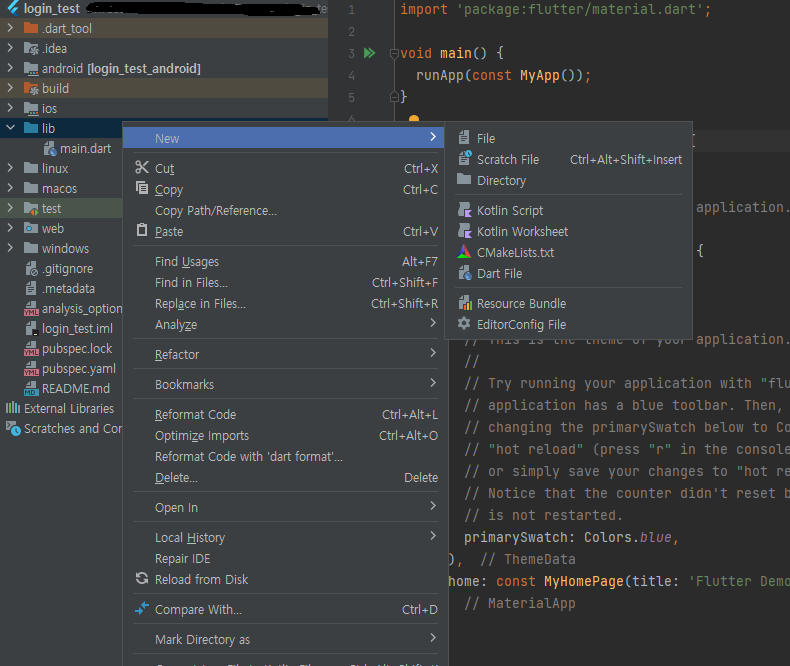
Task: Click the README.md file icon
Action: click(x=31, y=388)
